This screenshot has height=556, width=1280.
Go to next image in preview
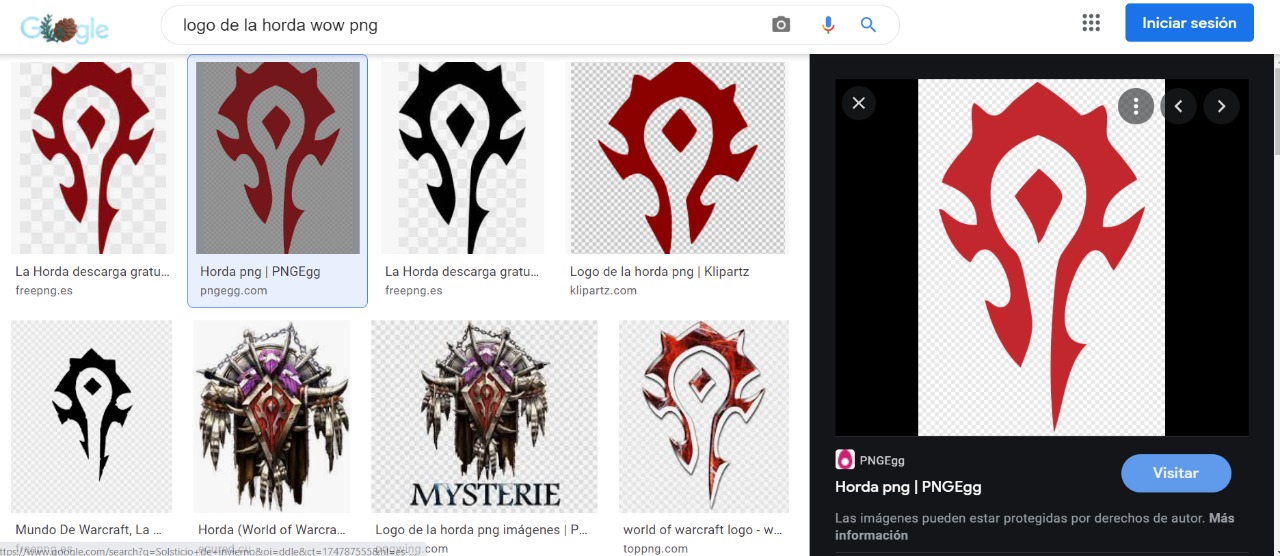click(x=1221, y=105)
